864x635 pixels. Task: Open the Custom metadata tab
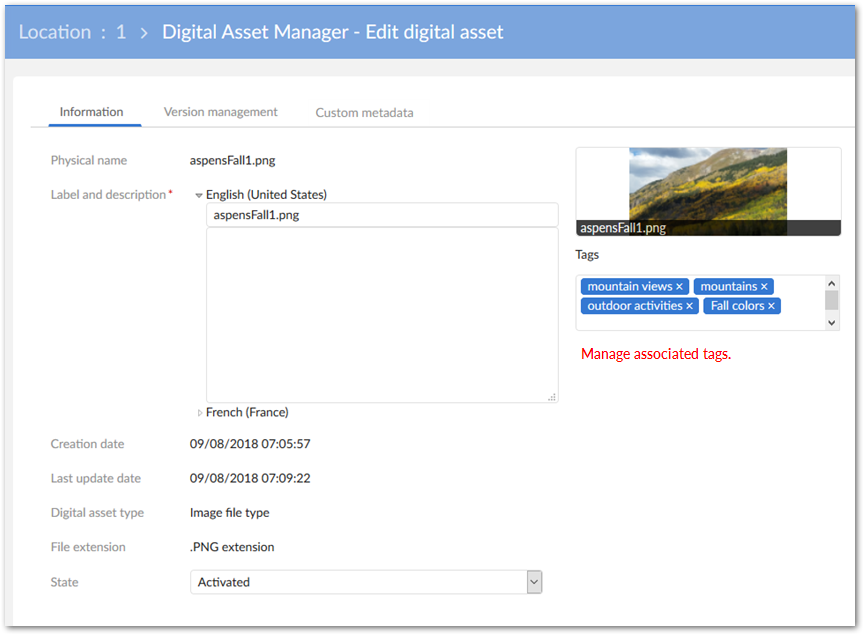click(x=364, y=112)
